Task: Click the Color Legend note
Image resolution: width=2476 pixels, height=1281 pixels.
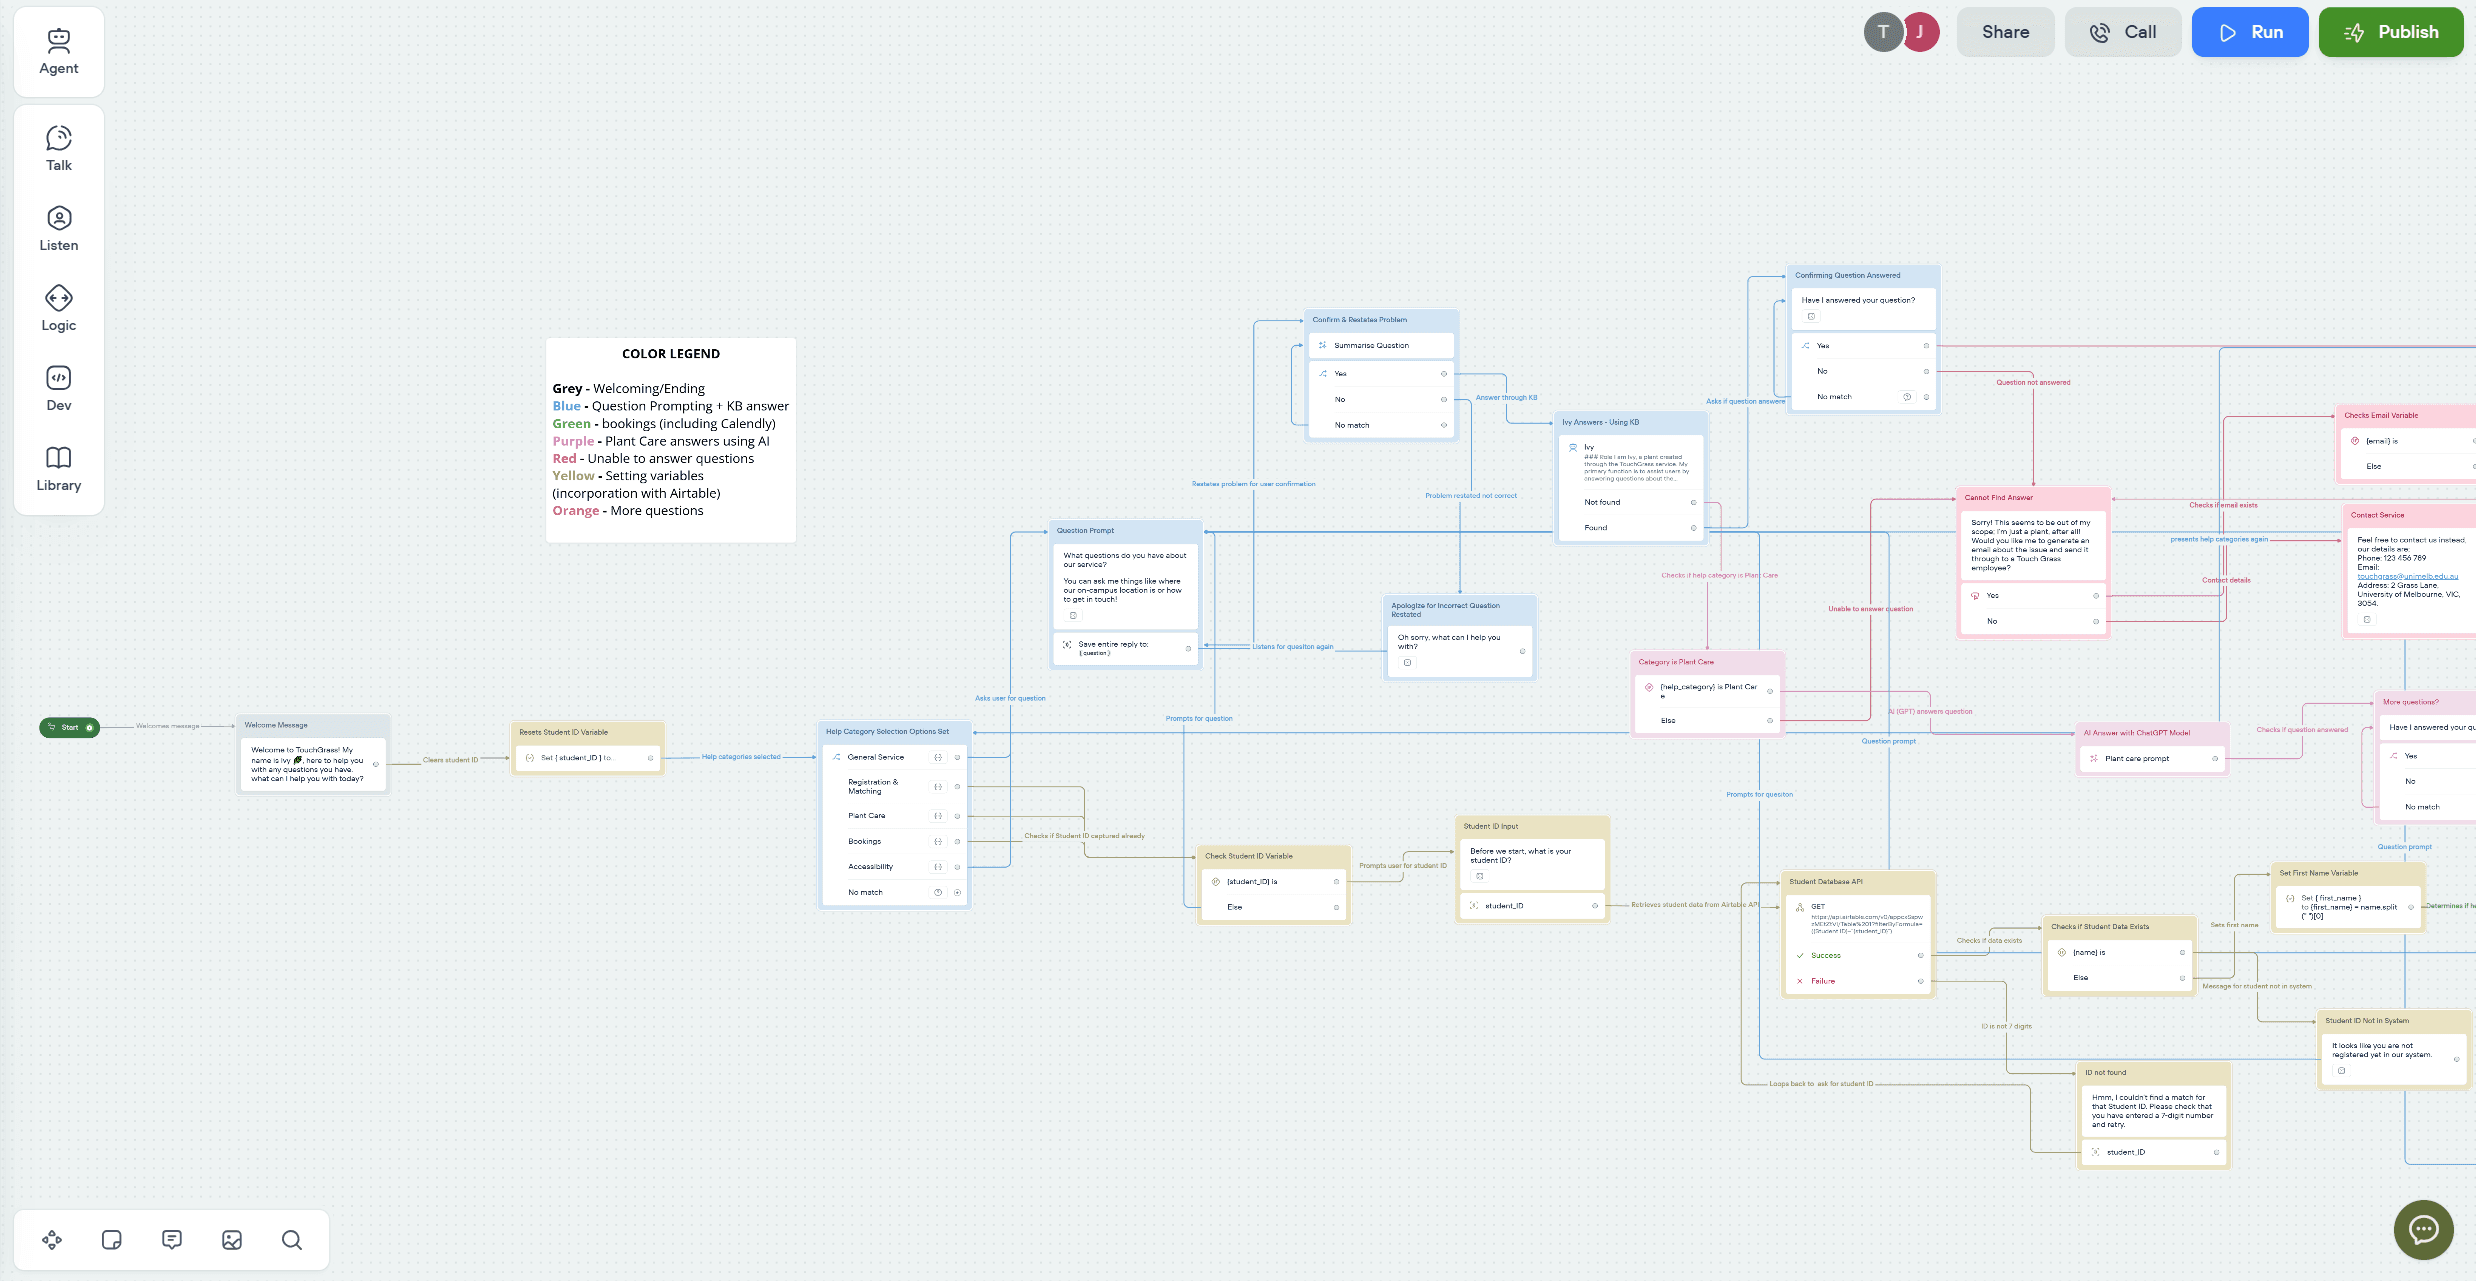Action: 671,440
